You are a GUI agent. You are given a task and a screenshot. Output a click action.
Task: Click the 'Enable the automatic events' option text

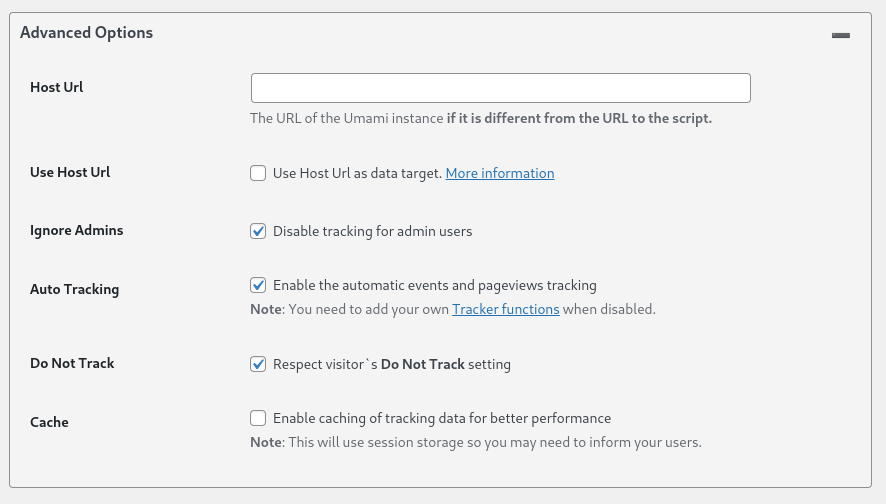(x=434, y=285)
